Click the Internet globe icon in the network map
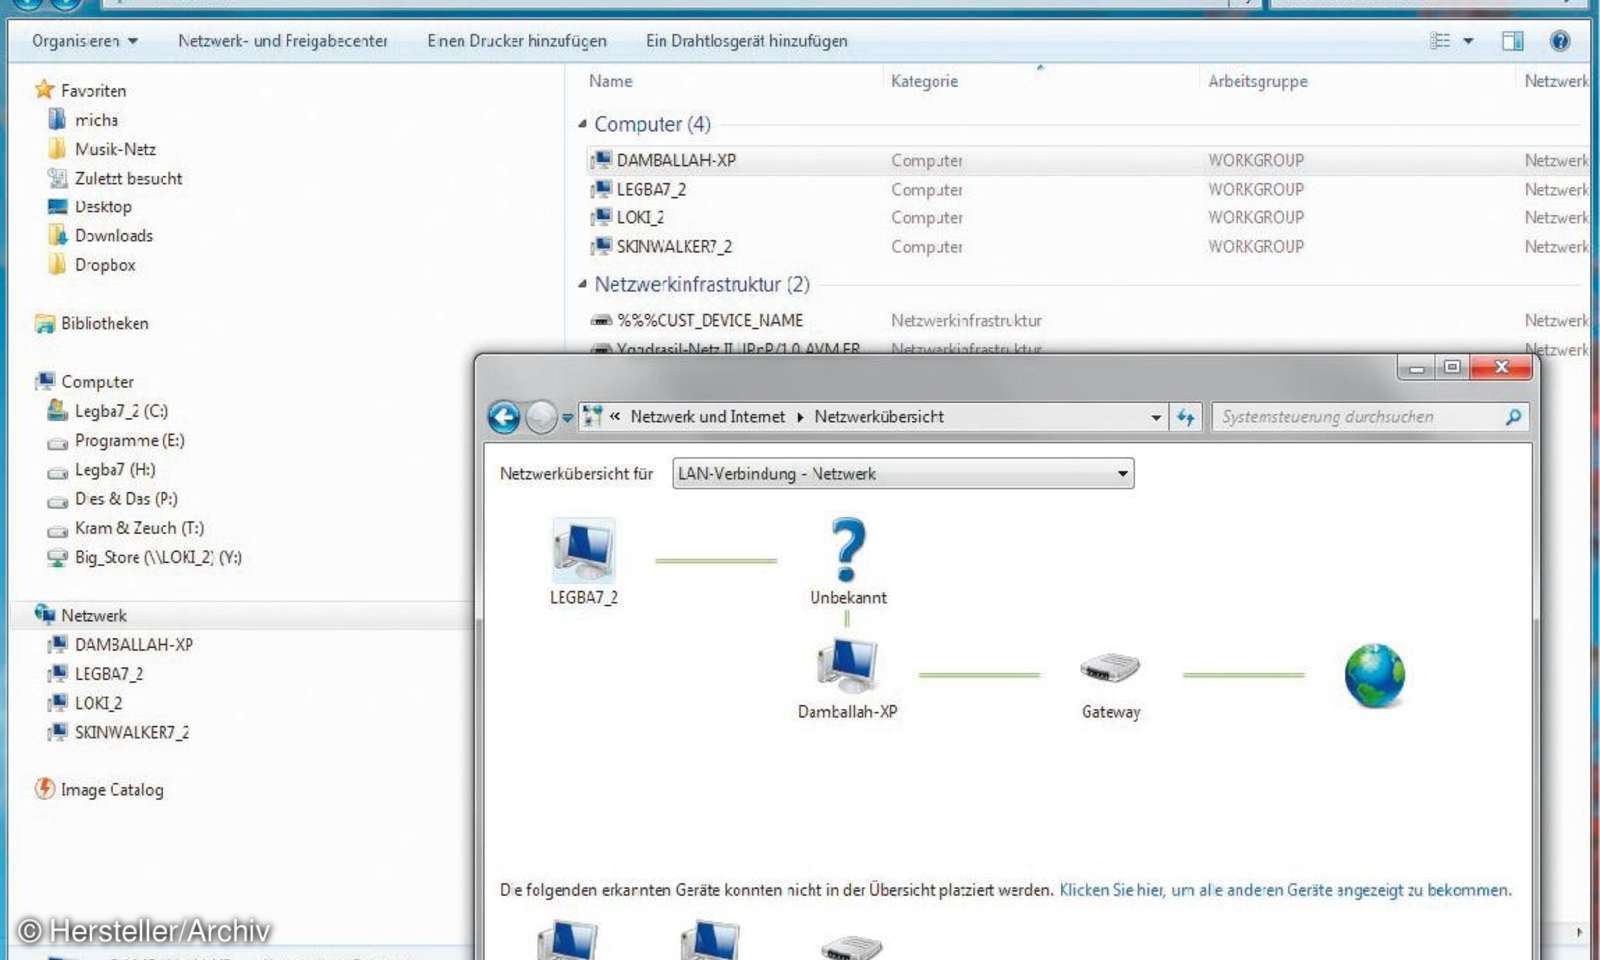 (x=1374, y=675)
